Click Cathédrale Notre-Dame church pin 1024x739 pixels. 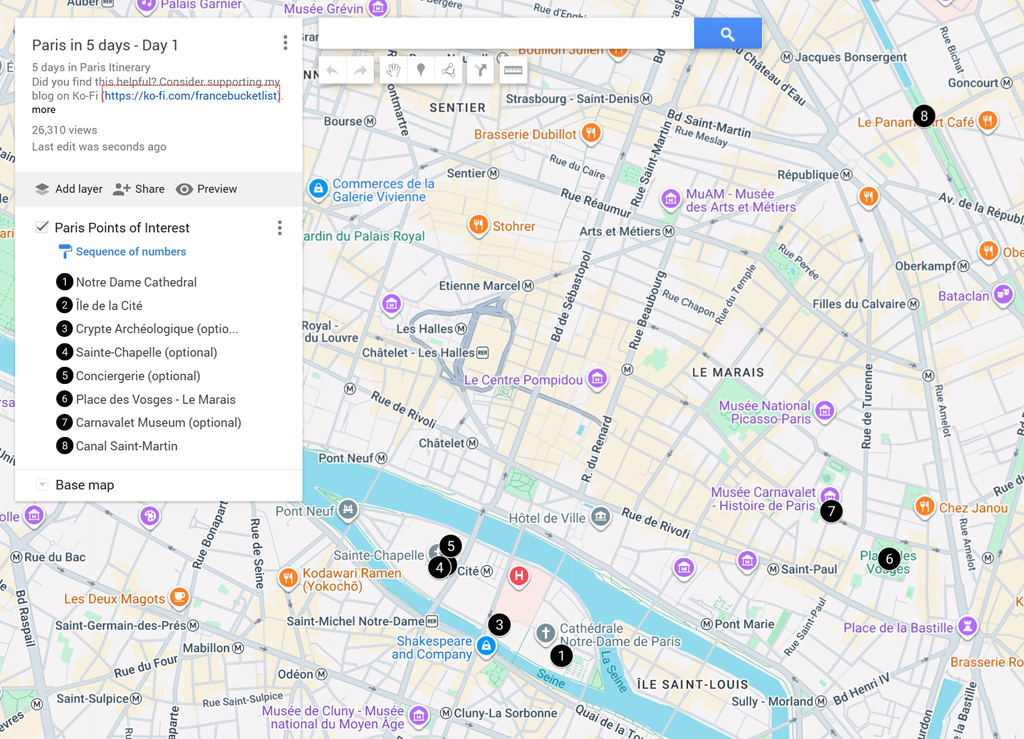pos(545,633)
